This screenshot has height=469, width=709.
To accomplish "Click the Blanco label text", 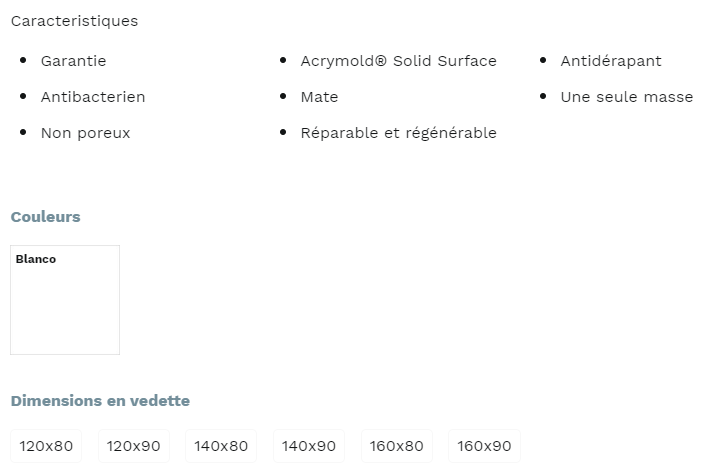I will (36, 259).
